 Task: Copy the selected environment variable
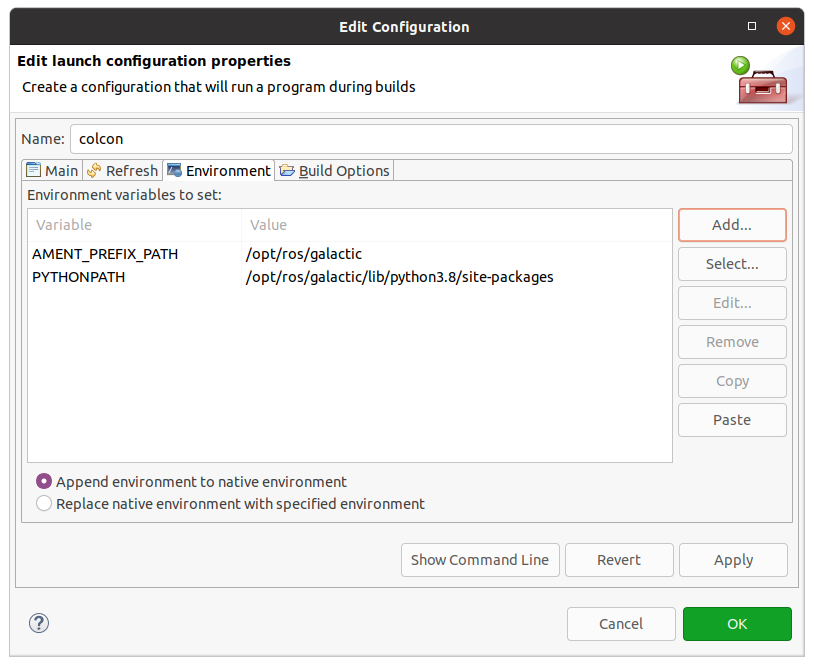coord(732,381)
